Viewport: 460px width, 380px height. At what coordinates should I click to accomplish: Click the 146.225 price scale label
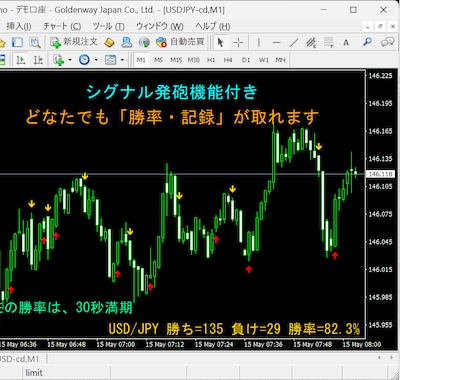click(380, 76)
